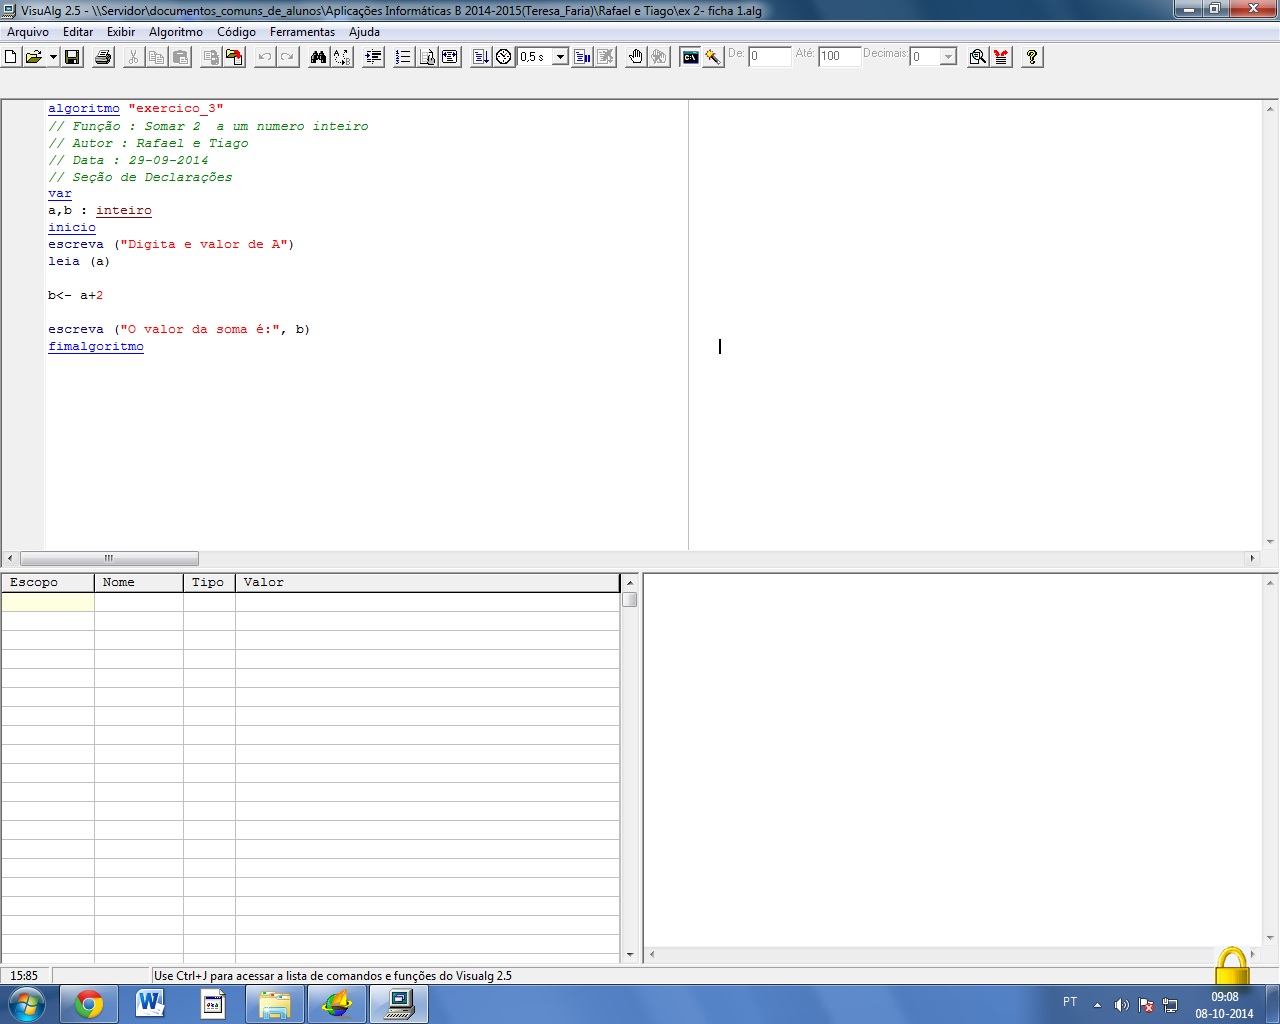The width and height of the screenshot is (1280, 1024).
Task: Open the Algoritmo menu
Action: pos(176,32)
